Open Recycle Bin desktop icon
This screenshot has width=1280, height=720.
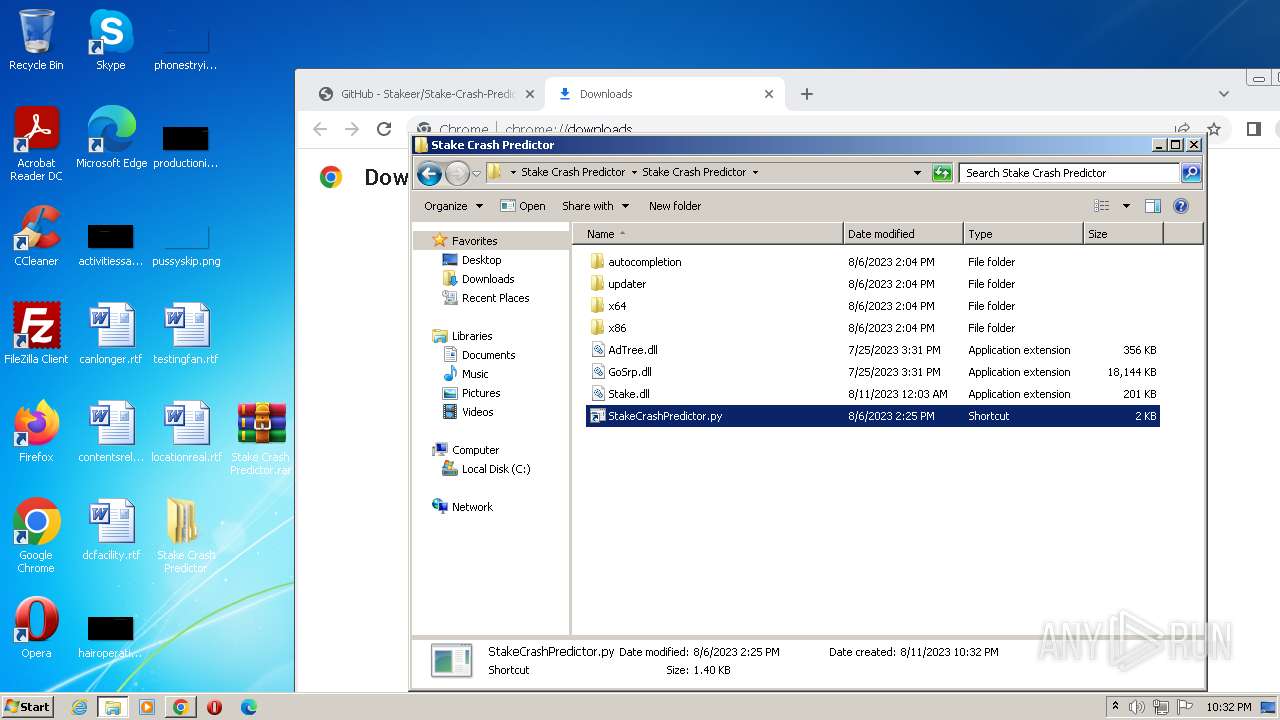coord(36,40)
